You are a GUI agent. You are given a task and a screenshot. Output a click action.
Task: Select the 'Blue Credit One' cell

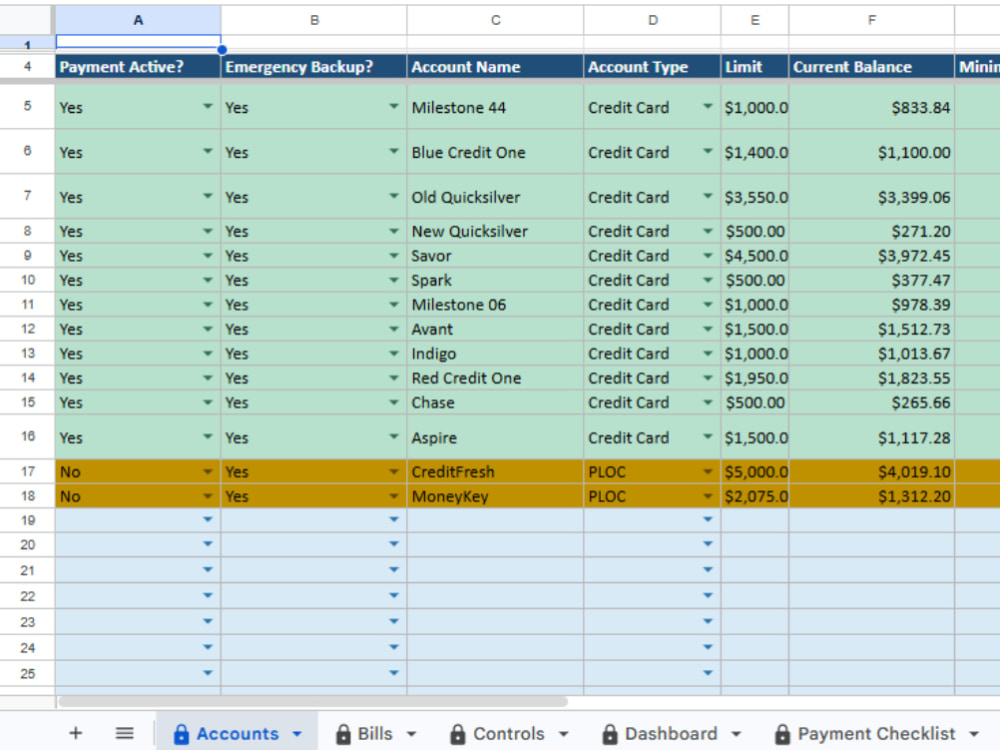pyautogui.click(x=495, y=152)
